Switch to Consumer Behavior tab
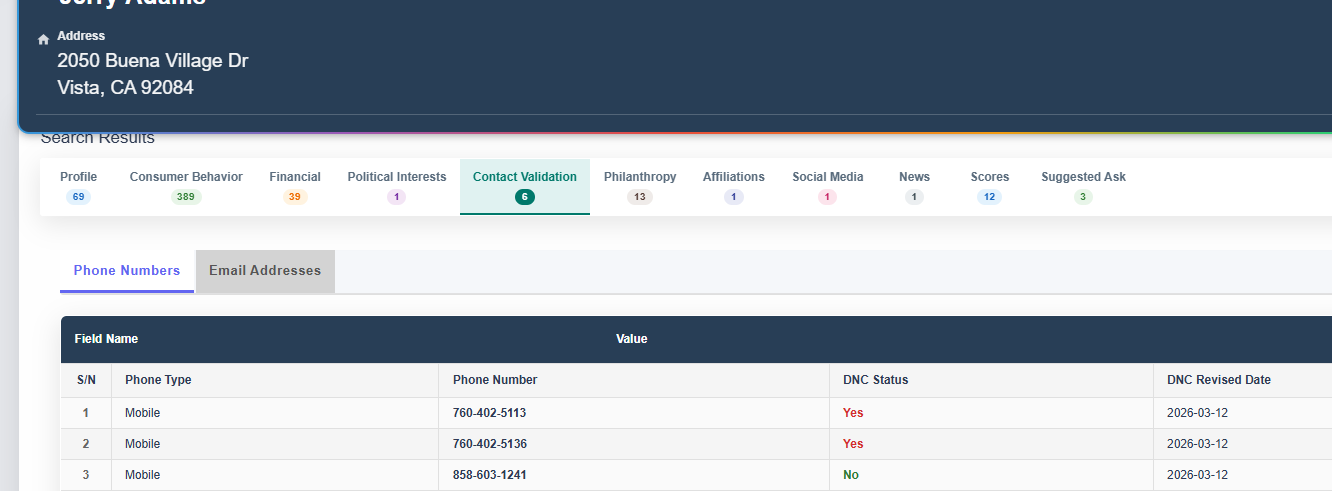 (186, 186)
